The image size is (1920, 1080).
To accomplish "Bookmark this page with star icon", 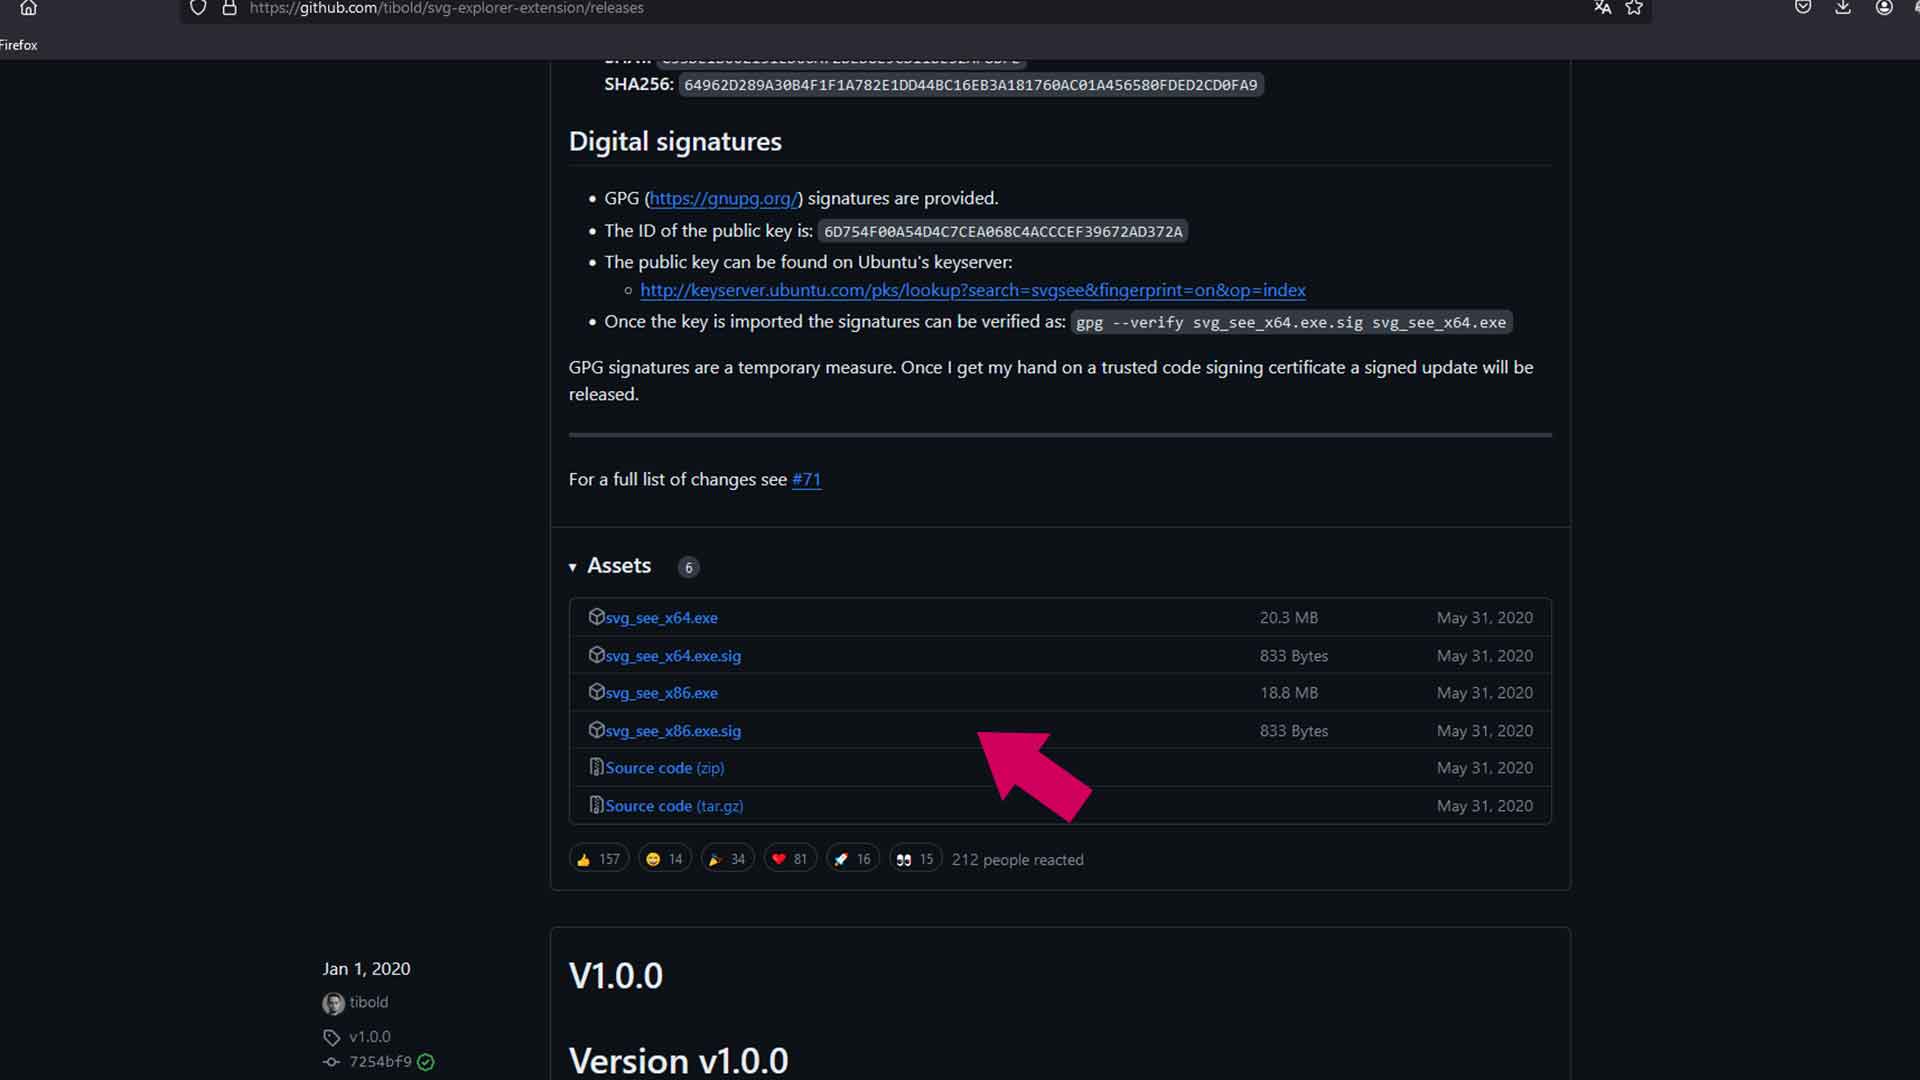I will pos(1634,8).
